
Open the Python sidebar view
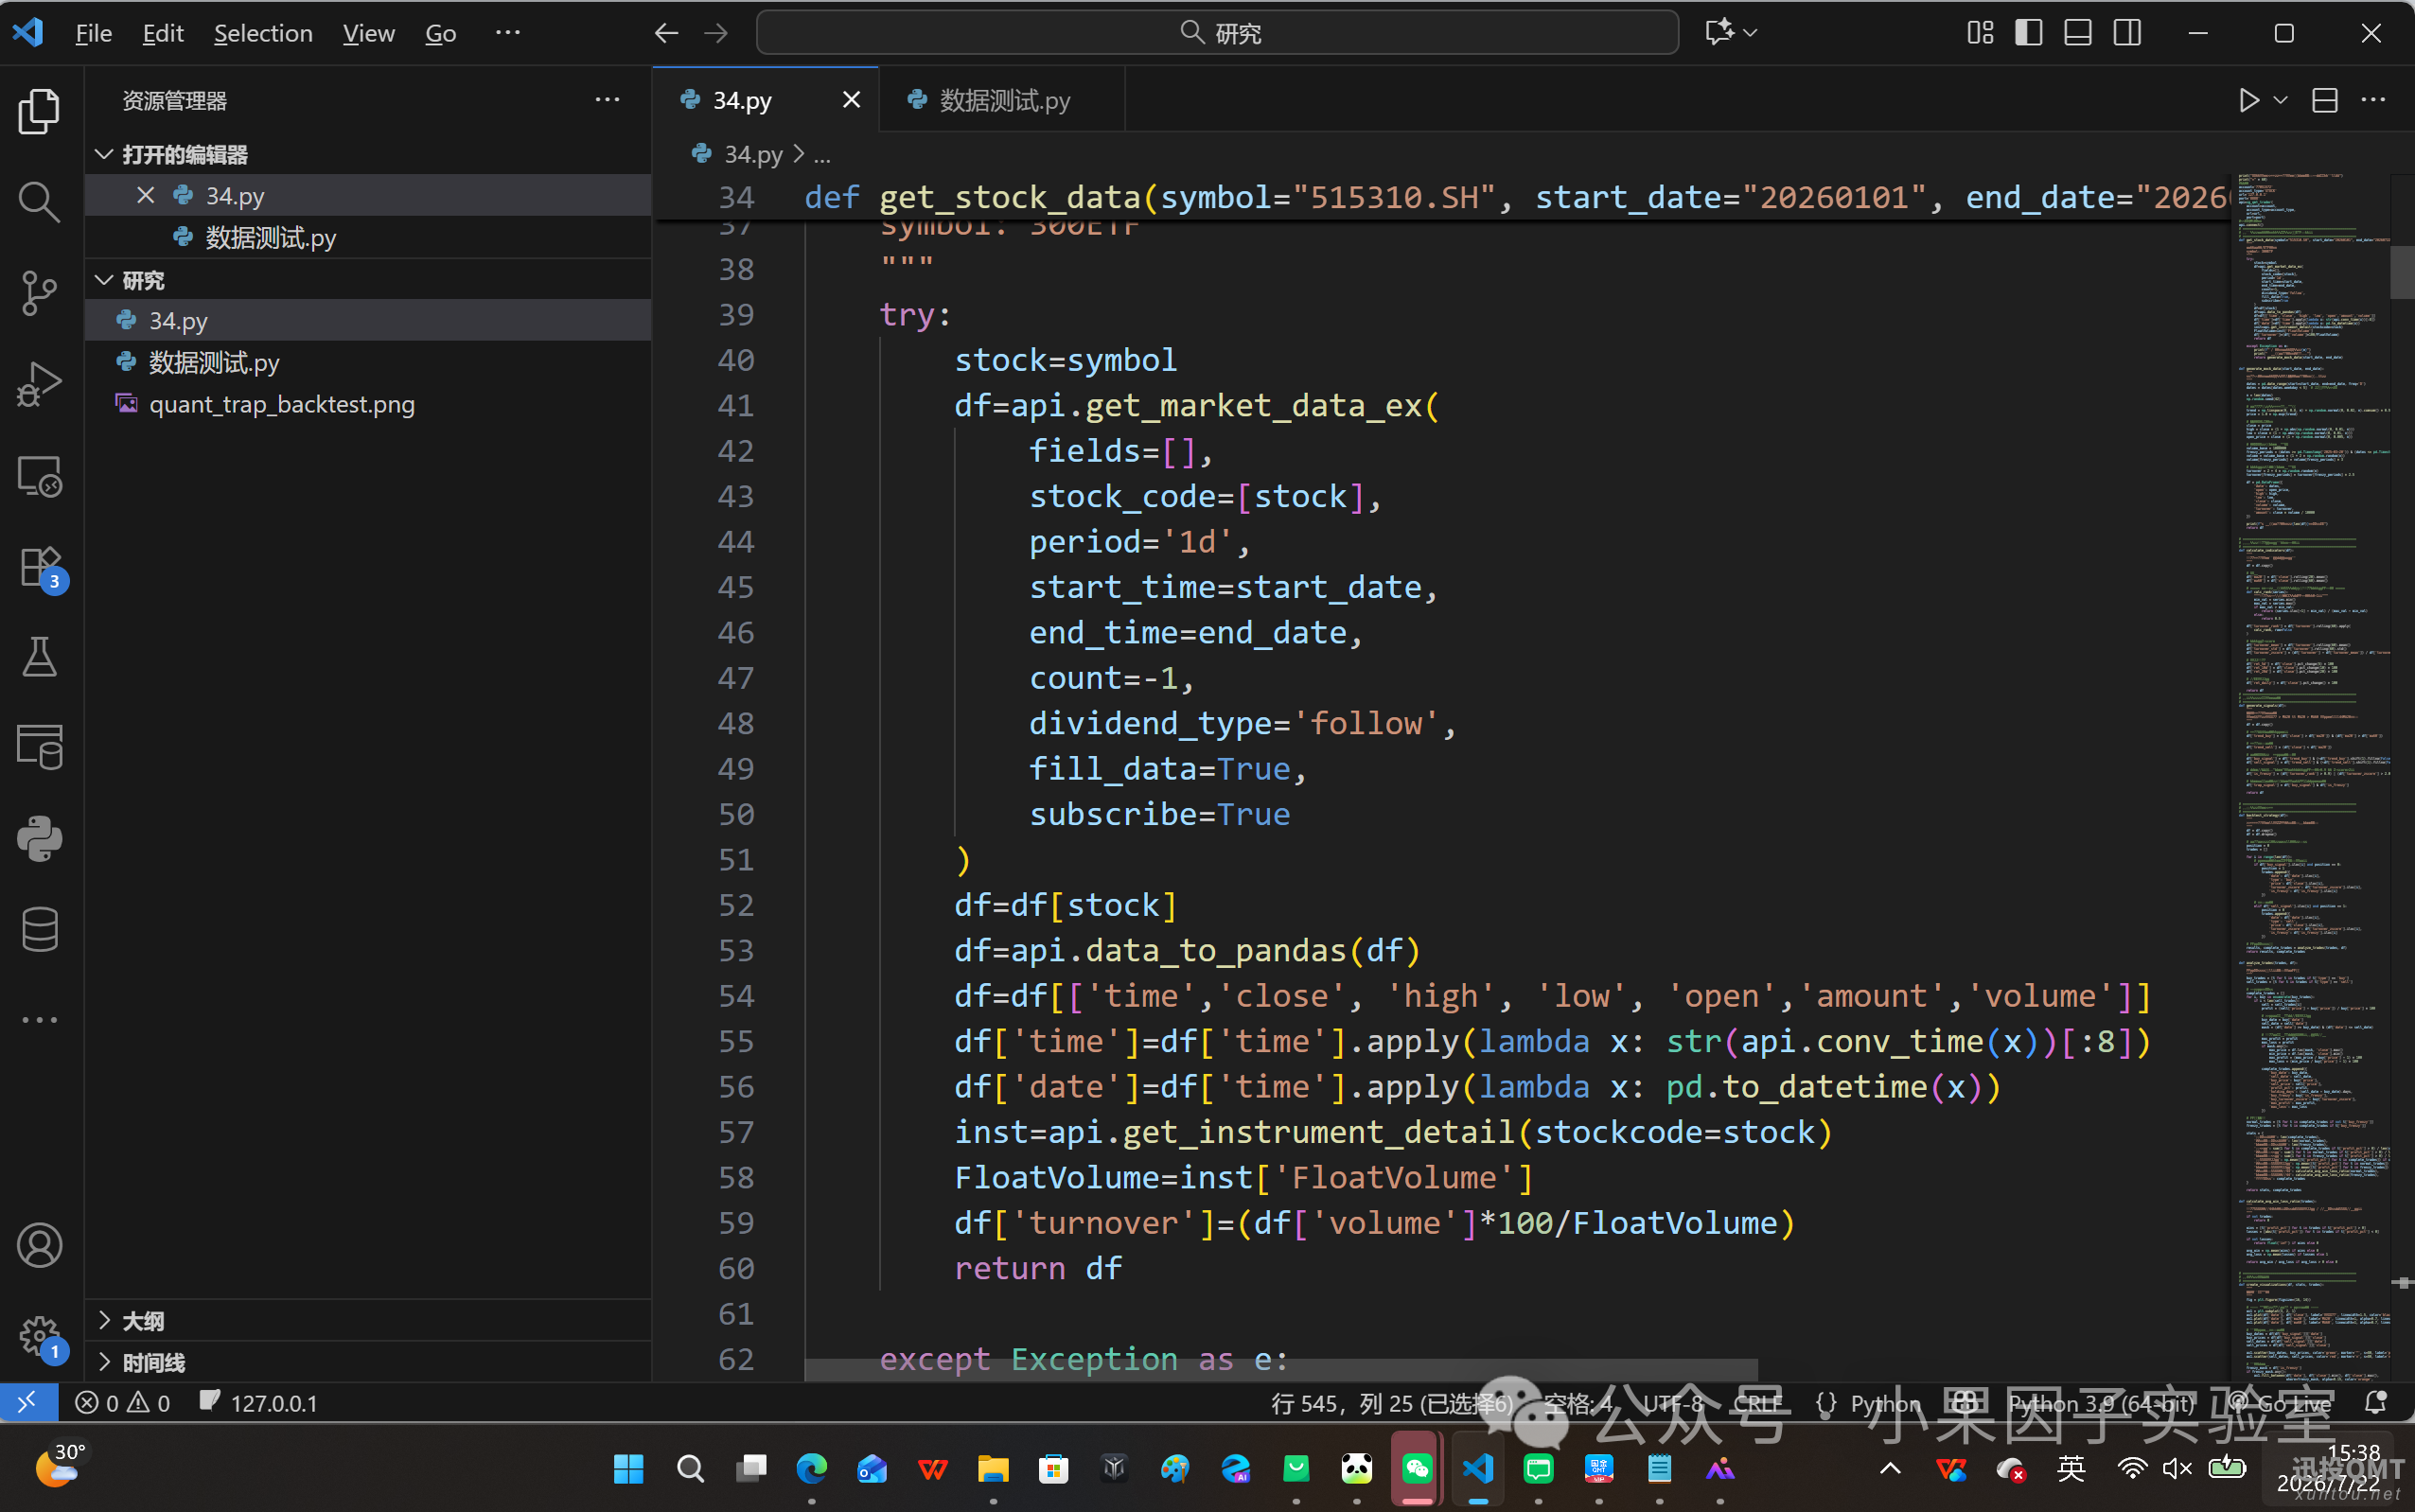[x=39, y=838]
